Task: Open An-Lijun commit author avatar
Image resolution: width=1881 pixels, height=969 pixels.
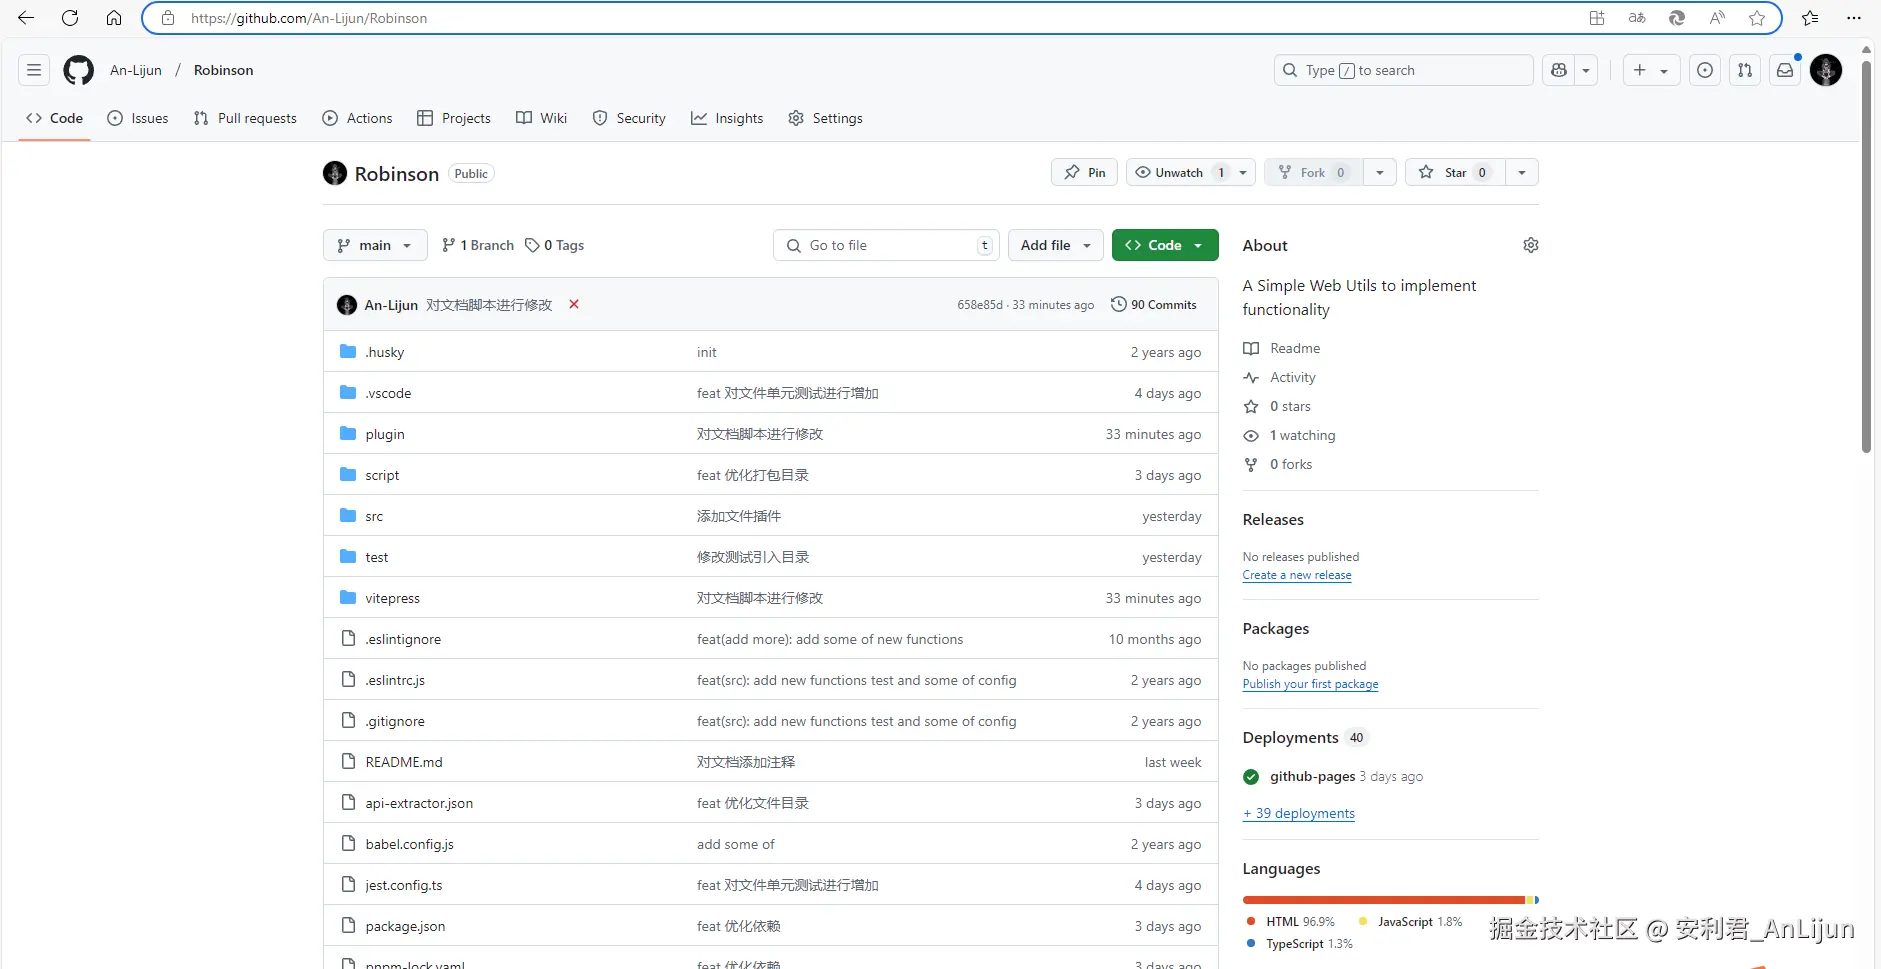Action: (x=347, y=305)
